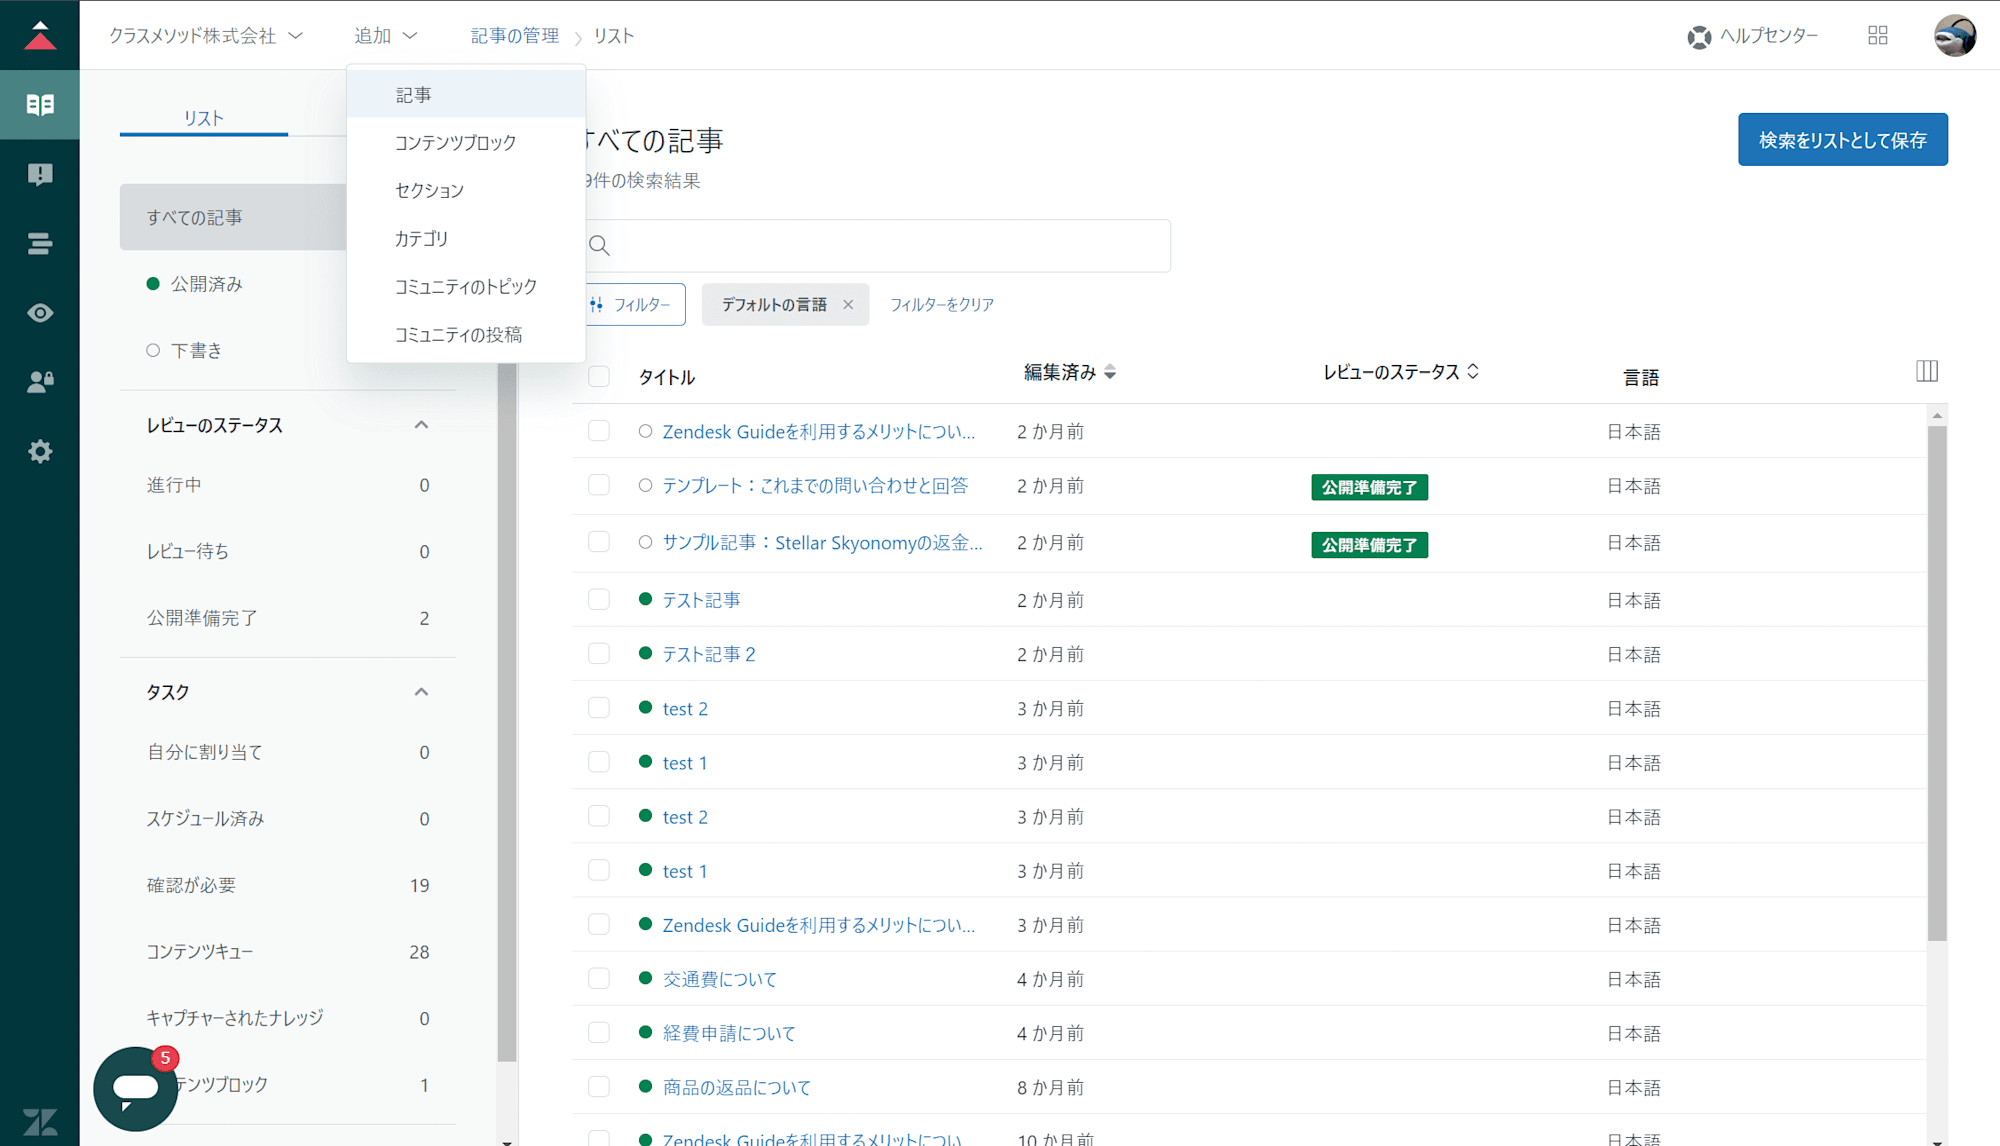
Task: Open the column settings icon
Action: click(1927, 371)
